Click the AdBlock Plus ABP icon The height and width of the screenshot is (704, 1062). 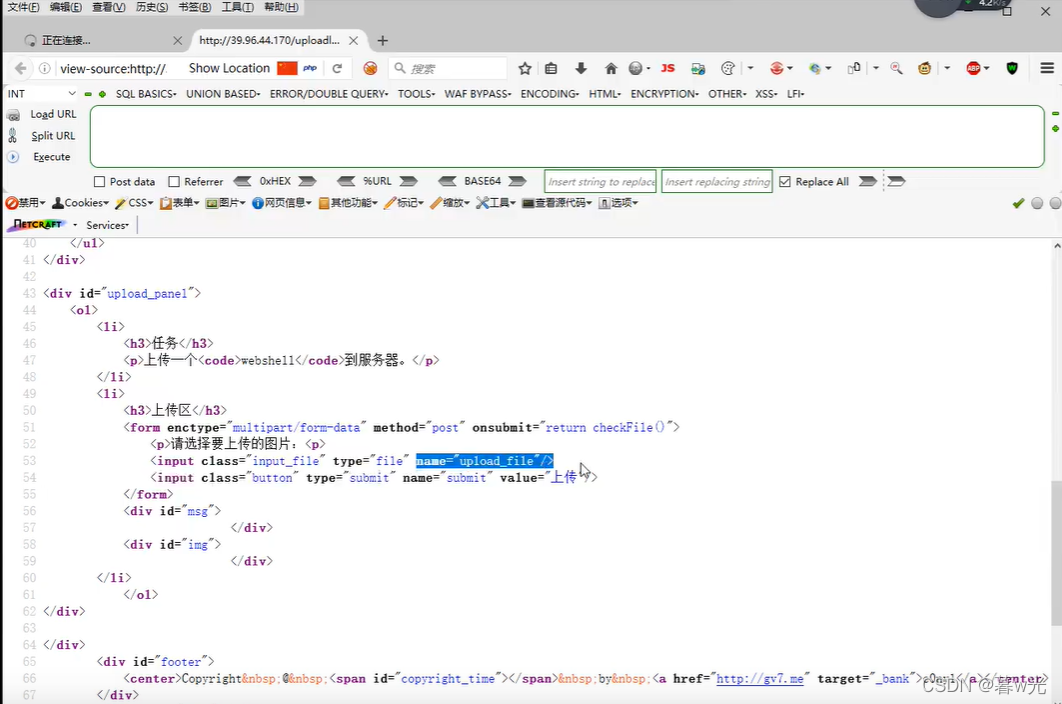click(973, 68)
